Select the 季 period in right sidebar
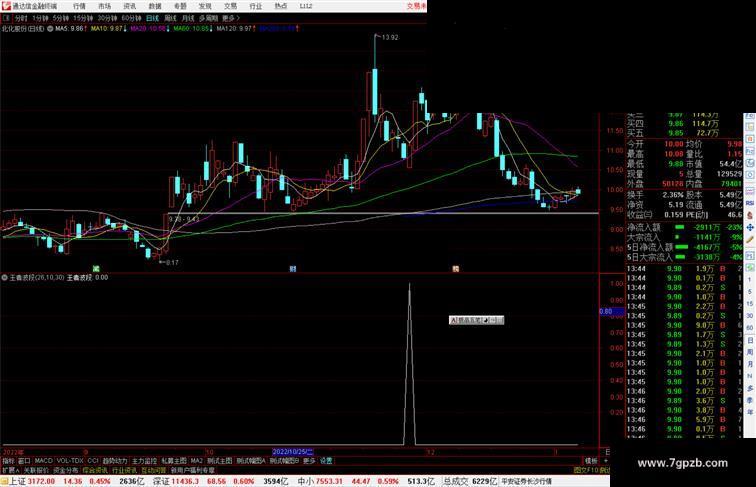Viewport: 756px width, 487px height. (750, 400)
